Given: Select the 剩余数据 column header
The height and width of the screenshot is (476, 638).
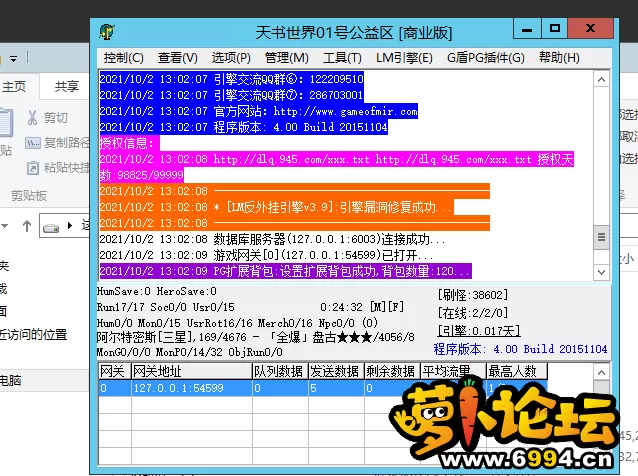Looking at the screenshot, I should click(392, 371).
